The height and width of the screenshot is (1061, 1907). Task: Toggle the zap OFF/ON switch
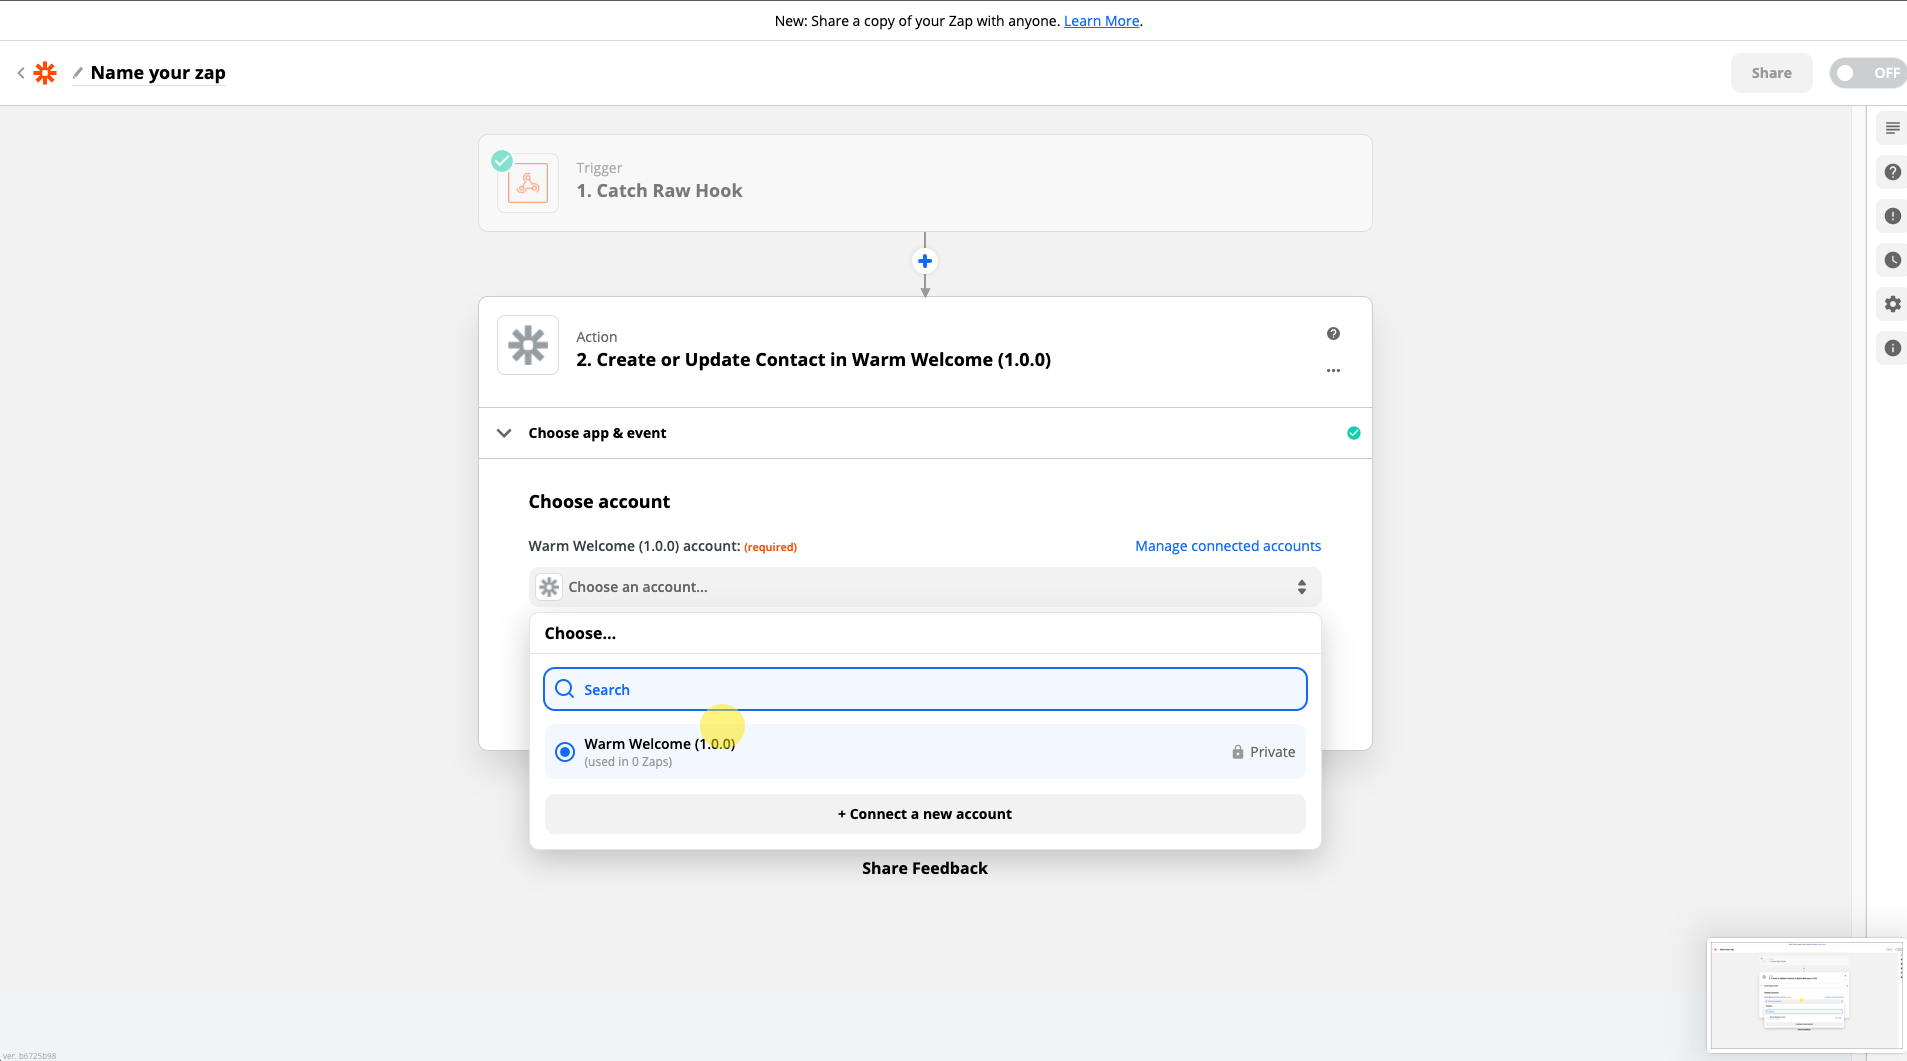coord(1867,73)
